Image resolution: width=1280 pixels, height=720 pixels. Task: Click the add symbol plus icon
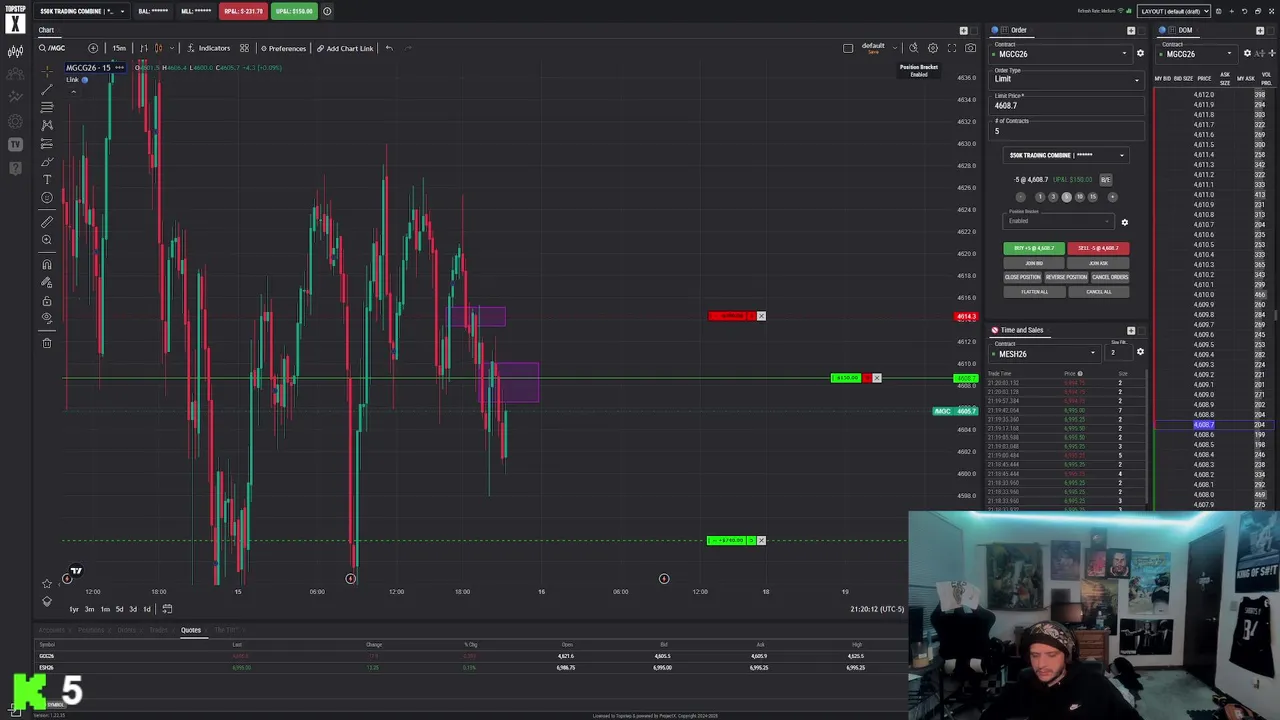(x=93, y=48)
